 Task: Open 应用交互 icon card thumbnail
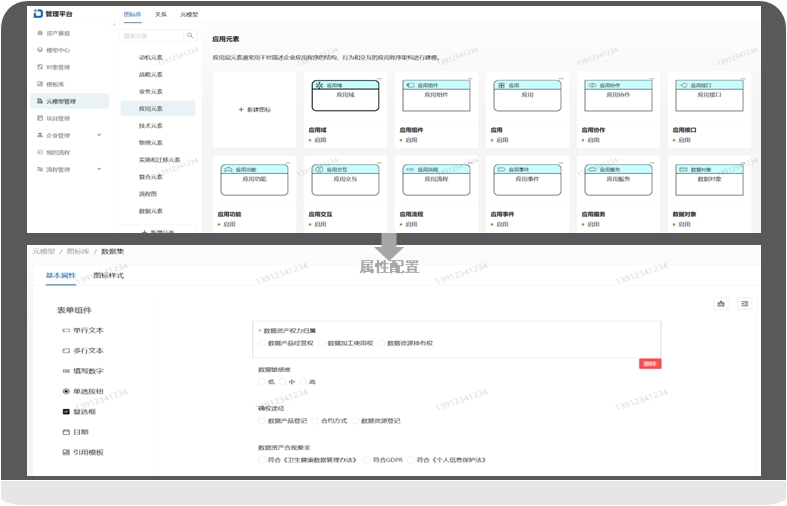point(345,180)
